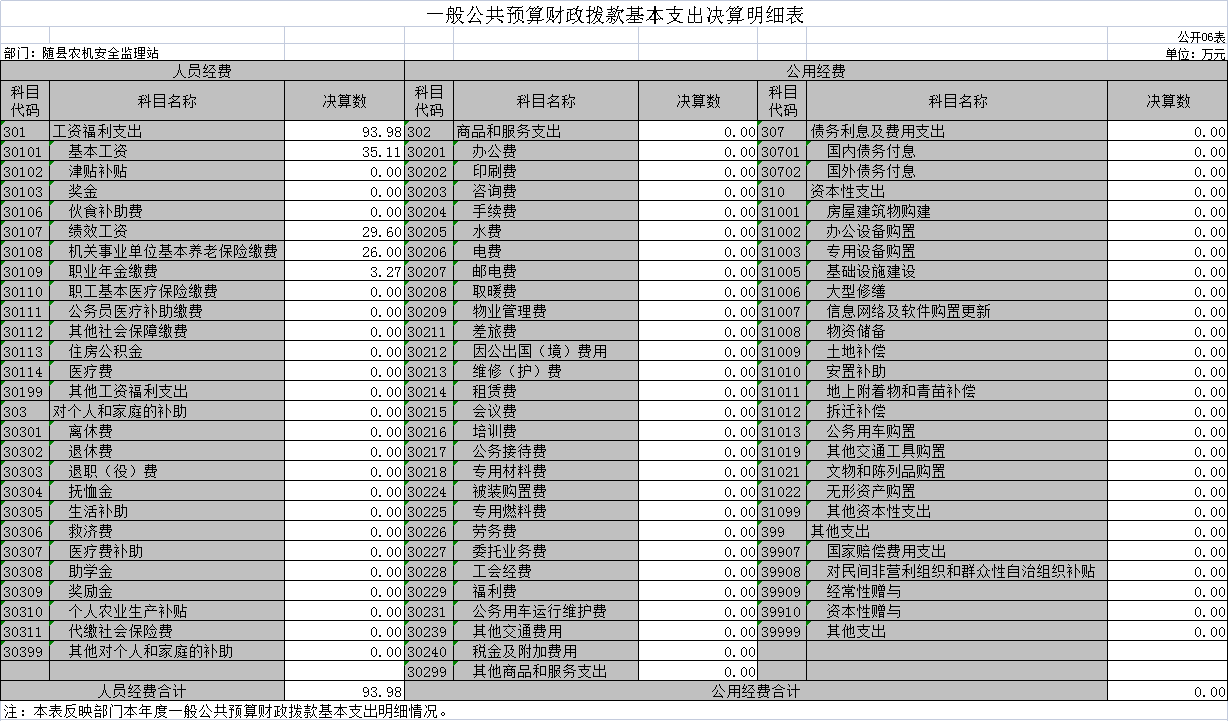Select the 机关事业单位基本养老保险缴费 amount 26.00
This screenshot has width=1230, height=722.
pos(344,251)
